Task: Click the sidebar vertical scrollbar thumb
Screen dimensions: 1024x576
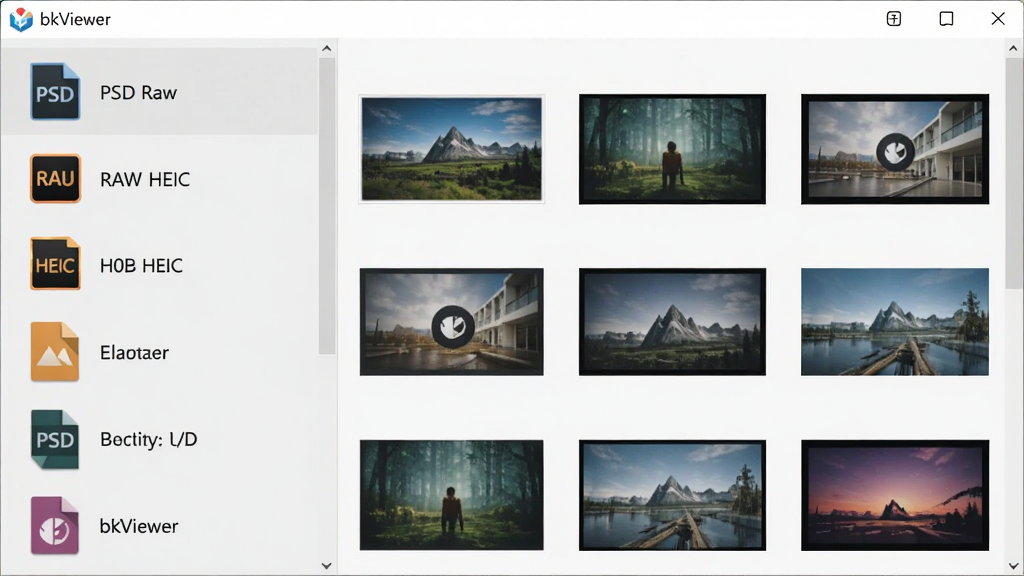Action: click(327, 206)
